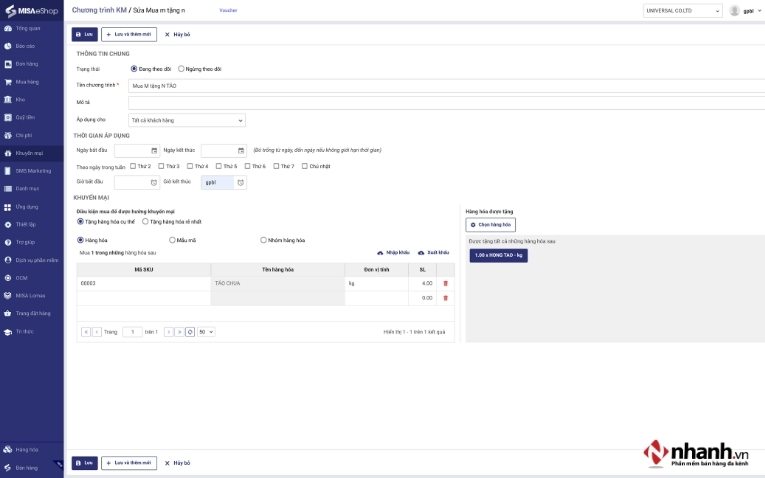Go to Kho warehouse in the sidebar

click(20, 100)
